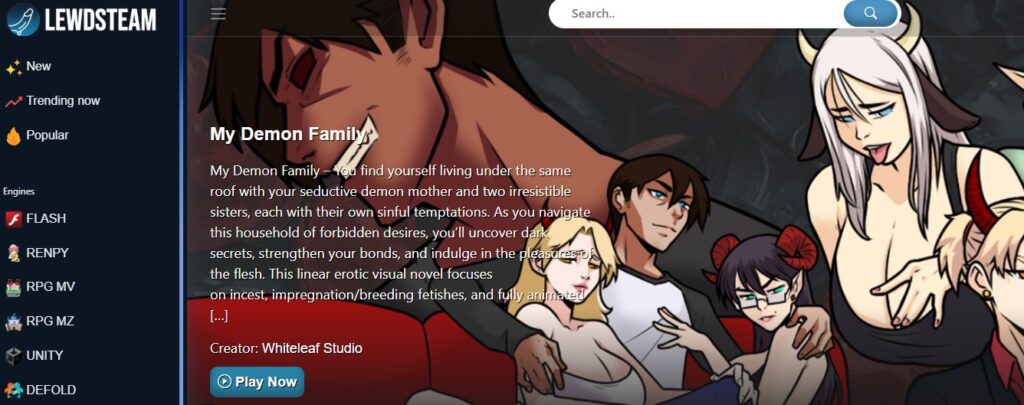The image size is (1024, 405).
Task: Click the Play Now button
Action: pos(257,381)
